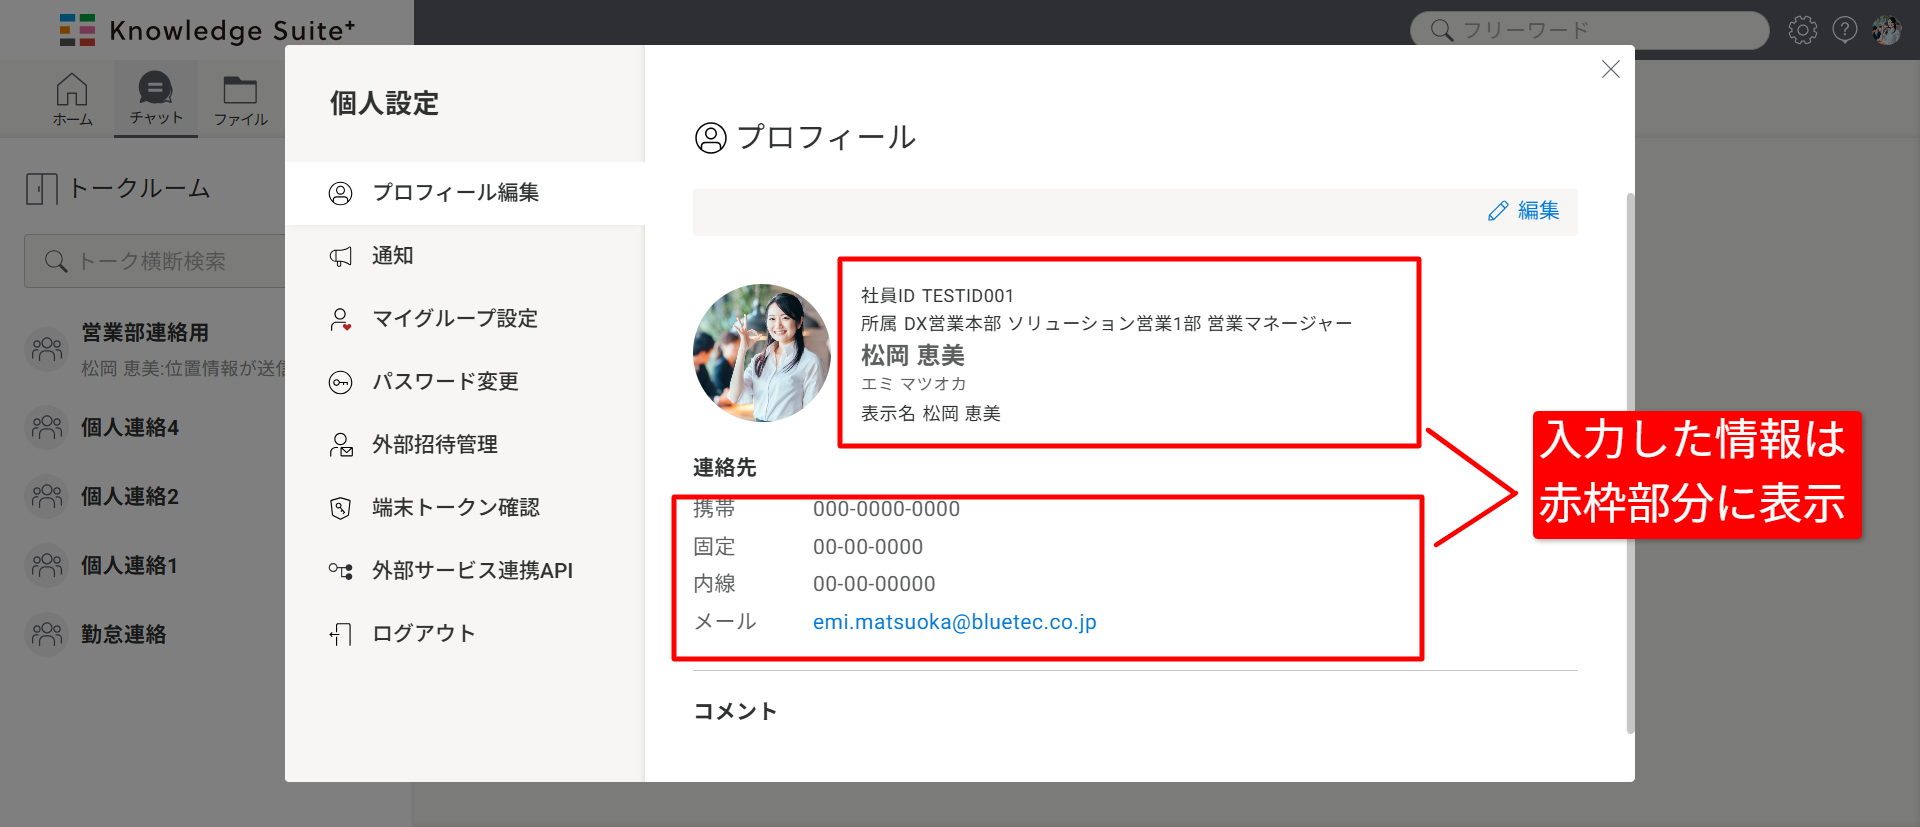
Task: Open the Home (ホーム) icon
Action: [x=72, y=99]
